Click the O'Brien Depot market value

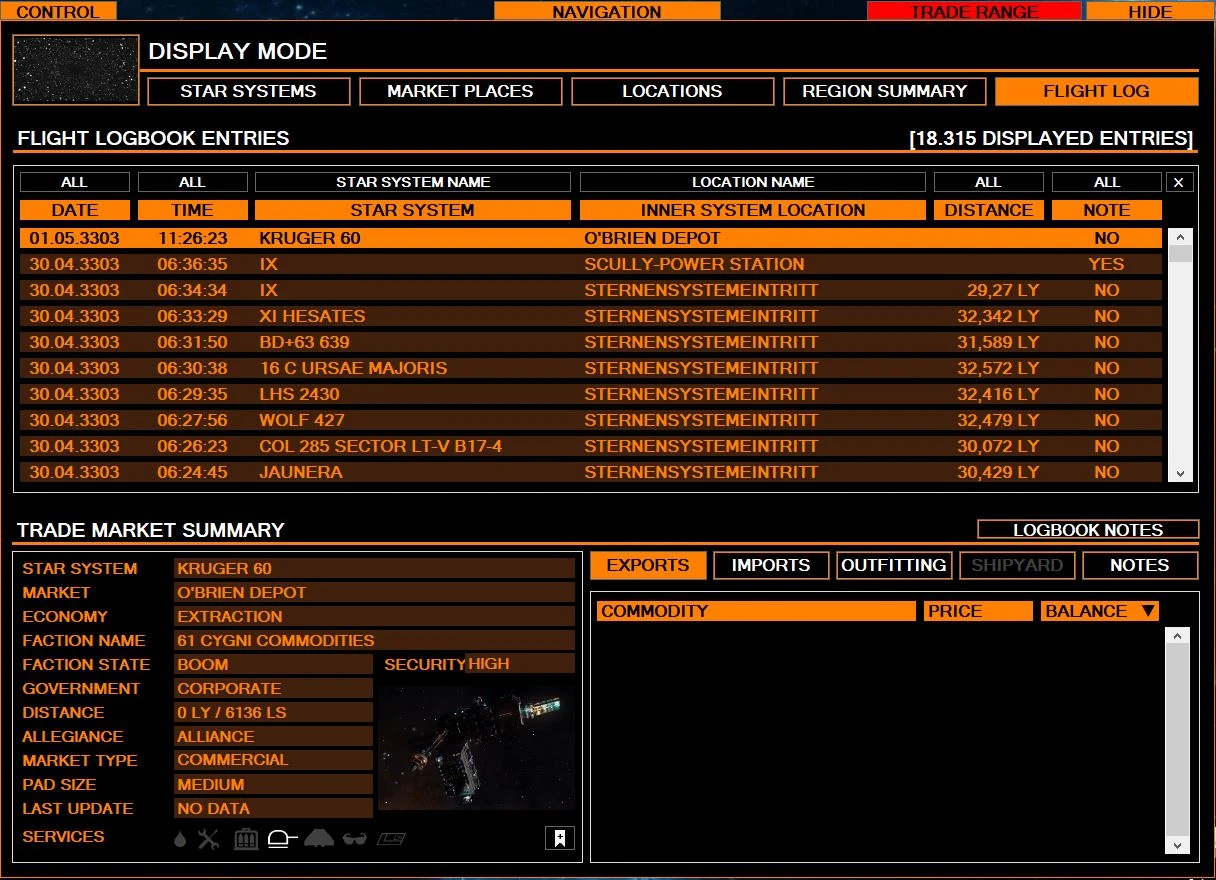coord(374,592)
